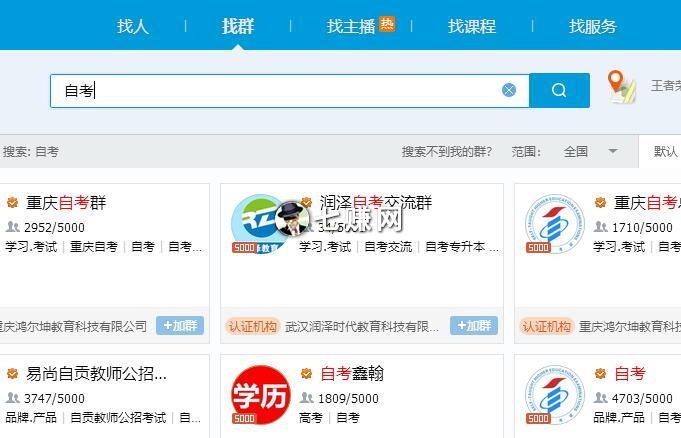Go to the 找课程 tab

(472, 26)
